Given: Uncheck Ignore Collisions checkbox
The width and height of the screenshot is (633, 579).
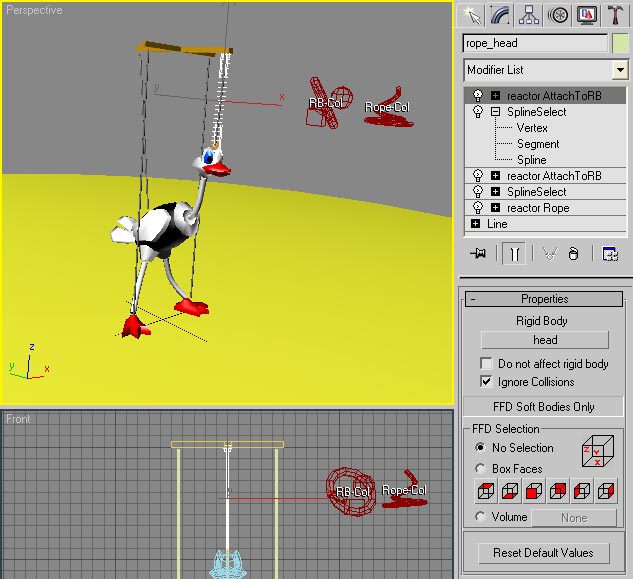Looking at the screenshot, I should pyautogui.click(x=487, y=382).
